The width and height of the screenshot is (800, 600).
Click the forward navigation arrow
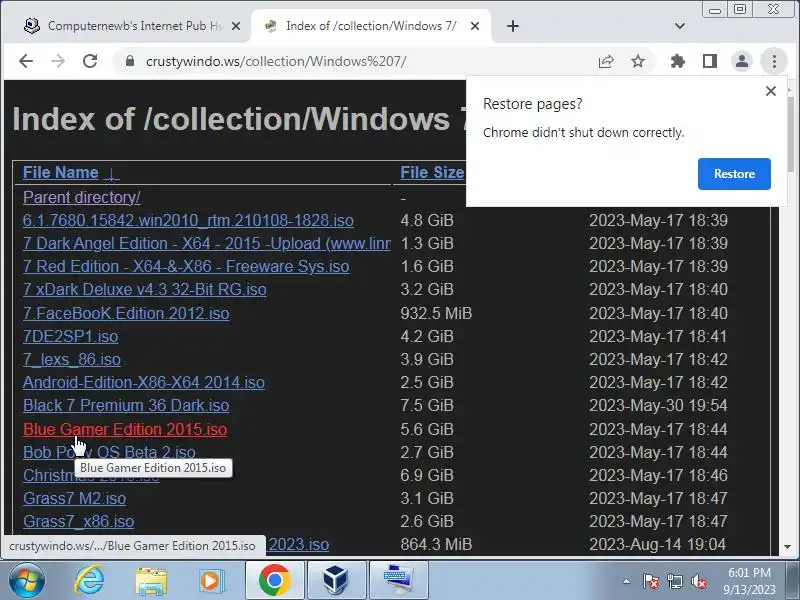pos(58,61)
